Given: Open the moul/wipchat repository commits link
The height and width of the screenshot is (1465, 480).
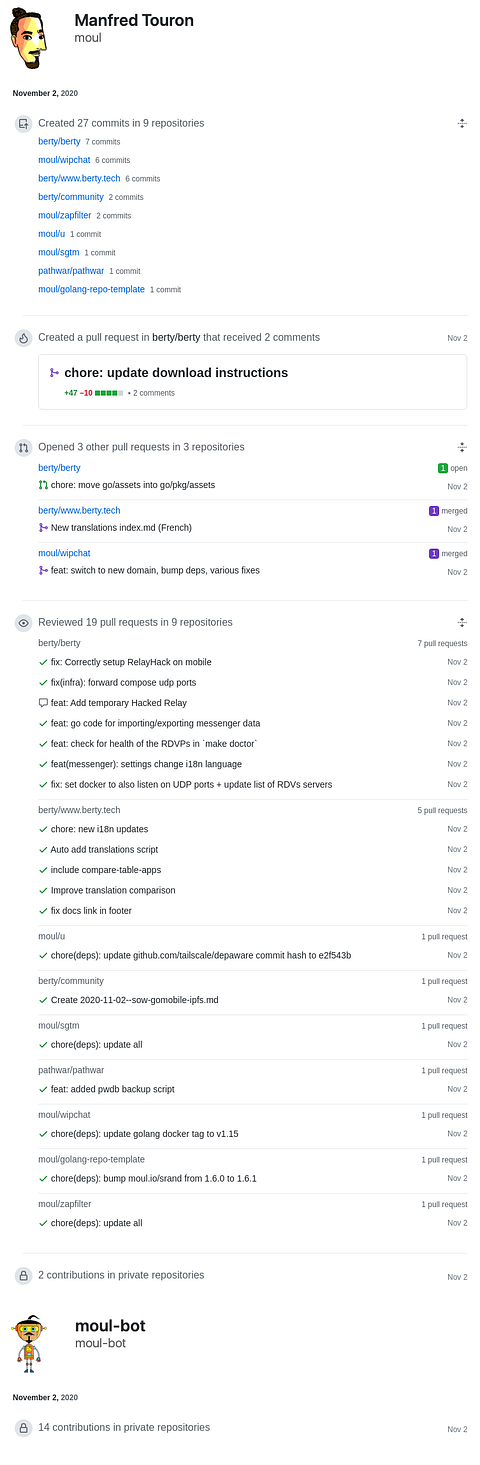Looking at the screenshot, I should pyautogui.click(x=64, y=160).
